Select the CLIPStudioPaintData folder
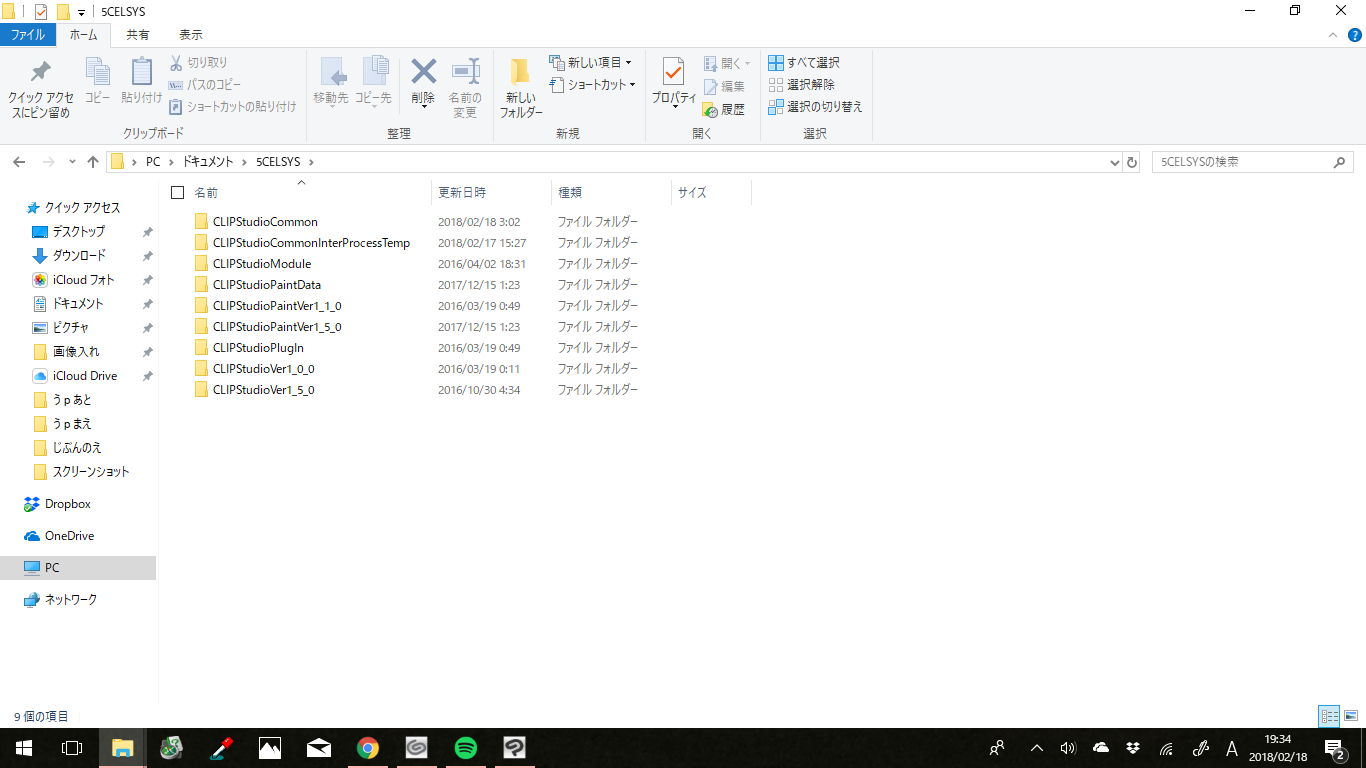1366x768 pixels. coord(266,285)
